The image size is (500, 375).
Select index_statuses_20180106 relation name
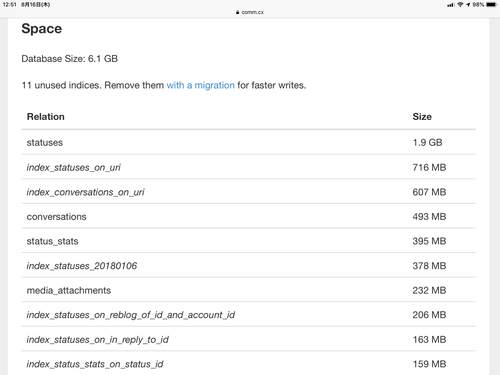tap(82, 266)
